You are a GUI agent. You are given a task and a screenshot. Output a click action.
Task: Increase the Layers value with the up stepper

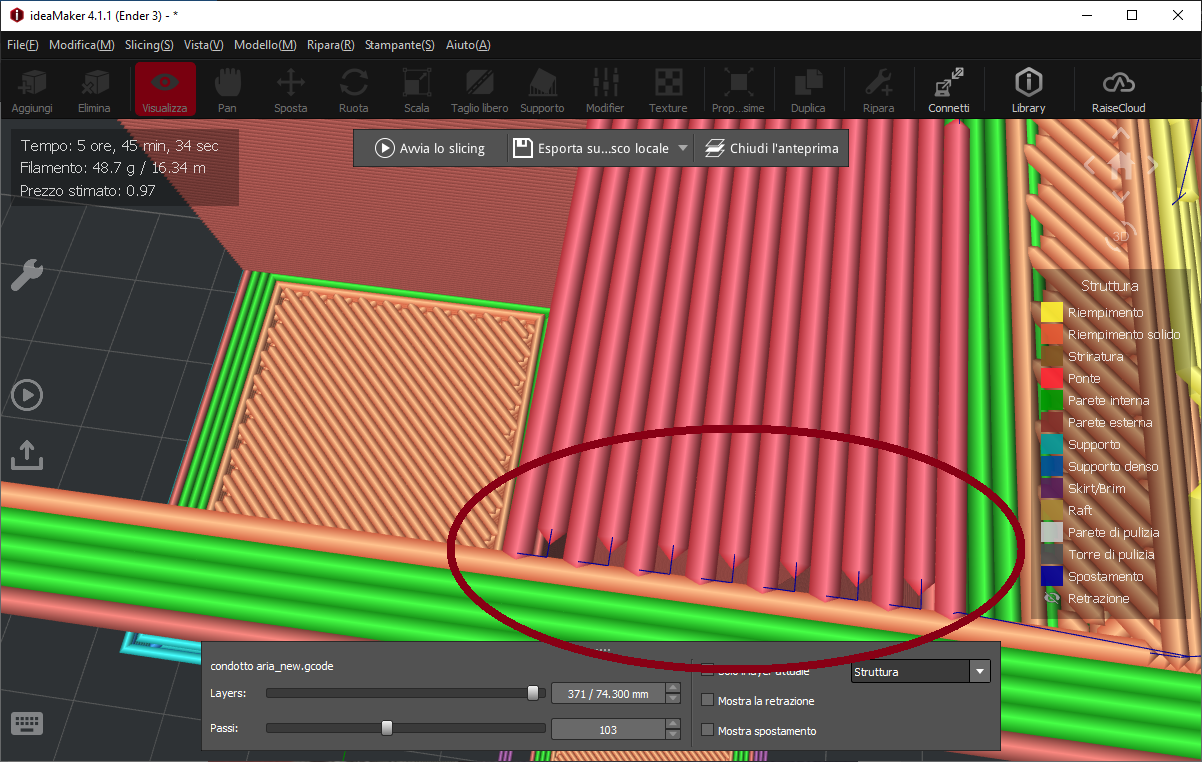pos(673,687)
